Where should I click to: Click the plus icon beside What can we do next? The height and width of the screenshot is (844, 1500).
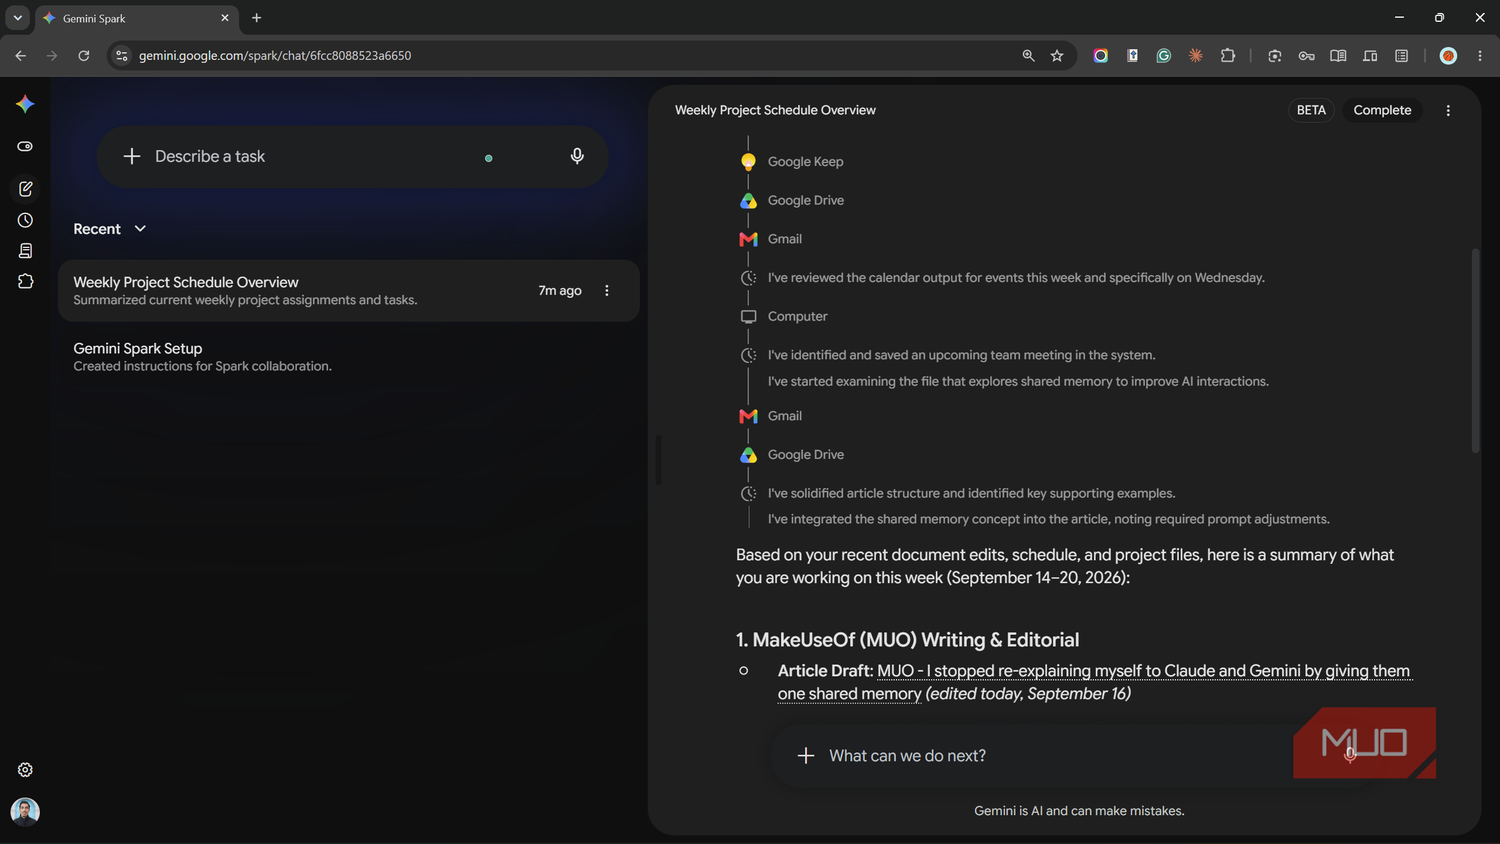(x=806, y=756)
